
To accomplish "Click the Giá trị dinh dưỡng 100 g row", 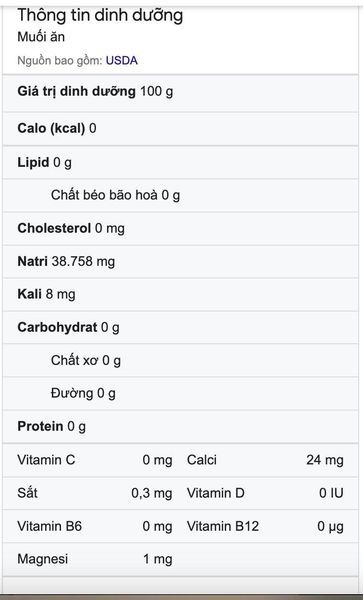I will coord(180,92).
